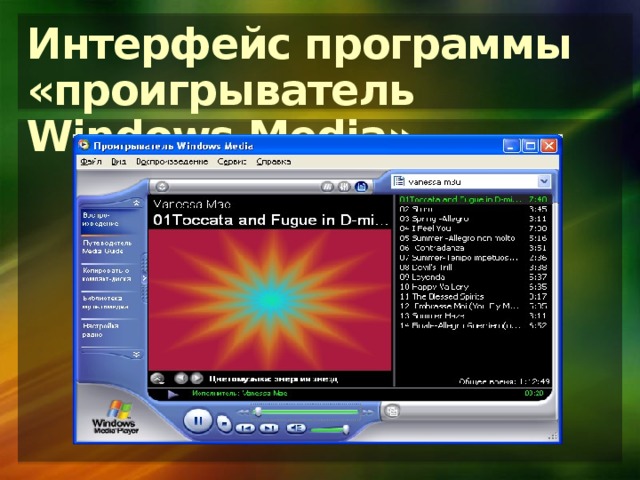Minimize the Windows Media player window

point(511,146)
